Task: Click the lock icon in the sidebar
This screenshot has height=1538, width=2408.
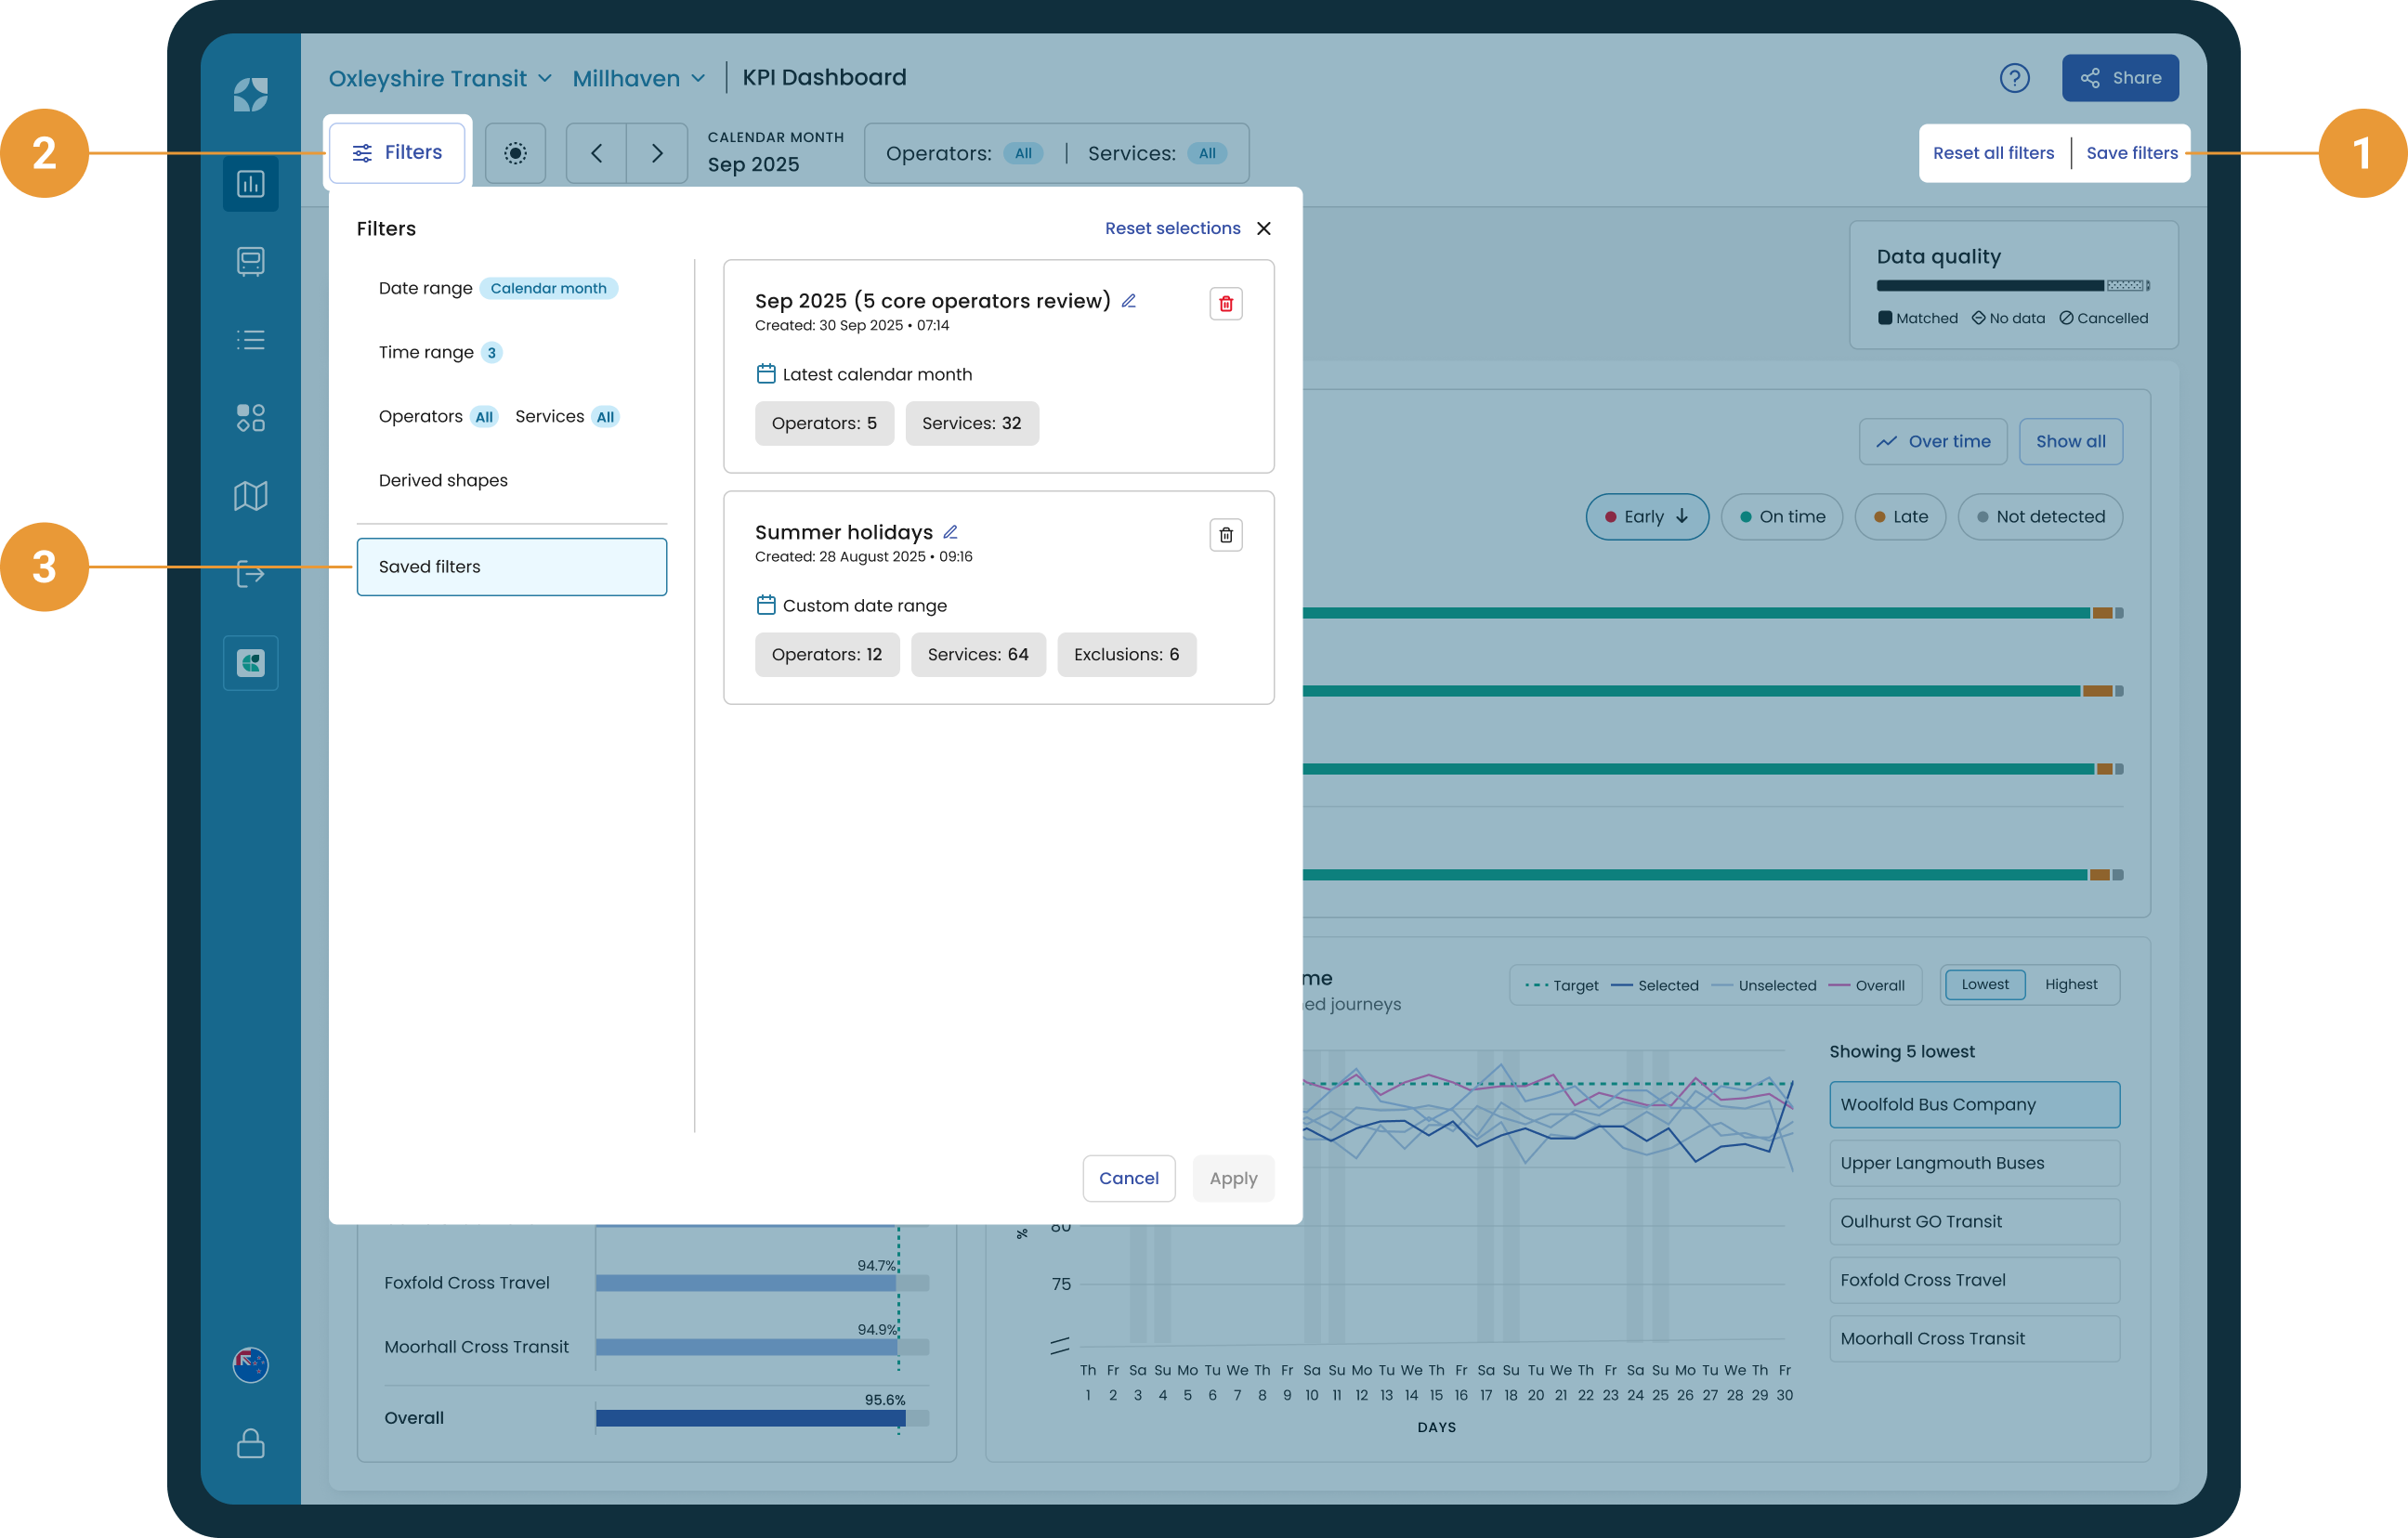Action: 250,1443
